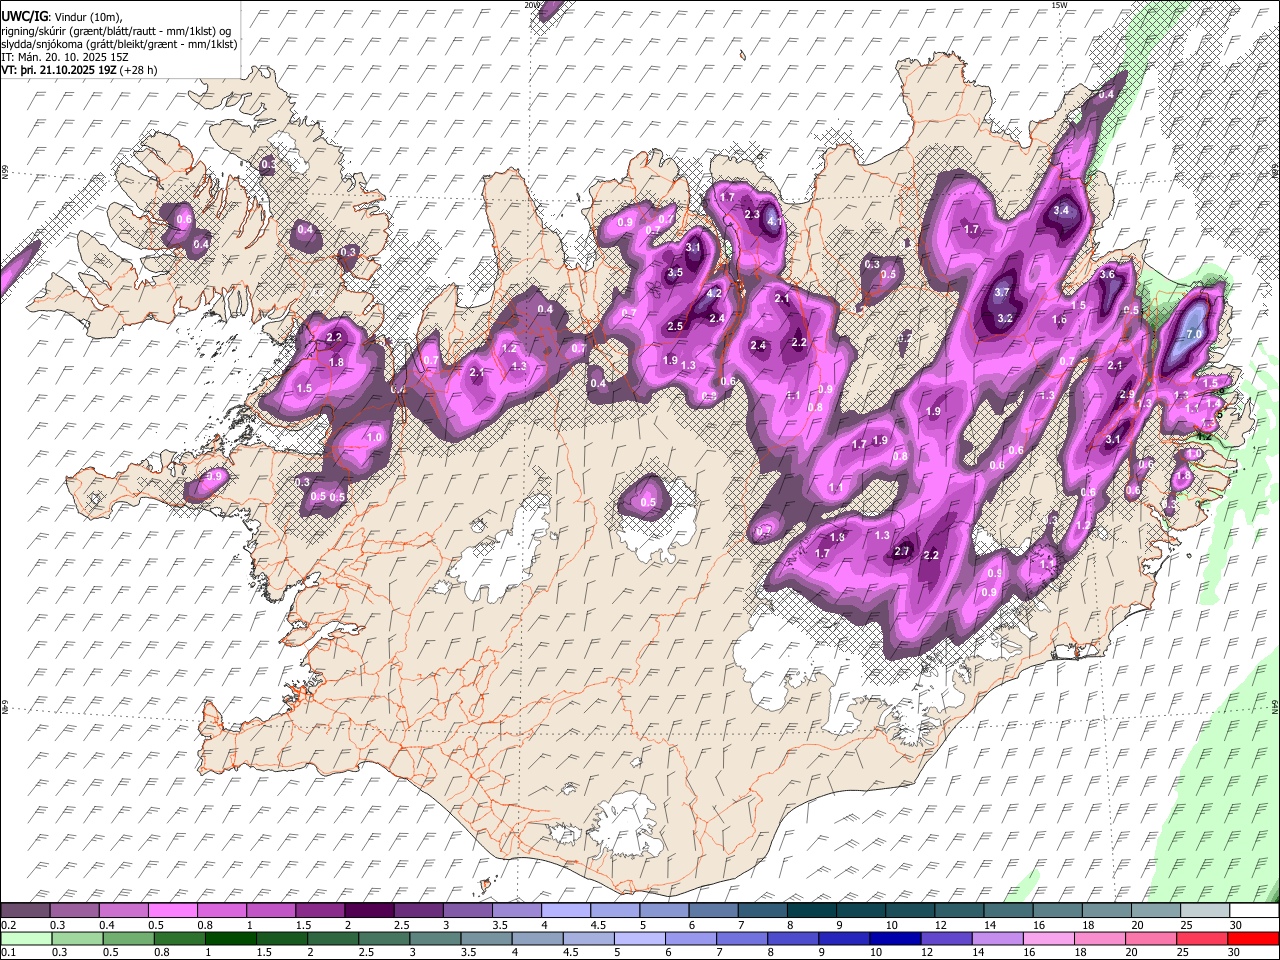
Task: Click the 3.6 value near the east coast
Action: [1107, 275]
